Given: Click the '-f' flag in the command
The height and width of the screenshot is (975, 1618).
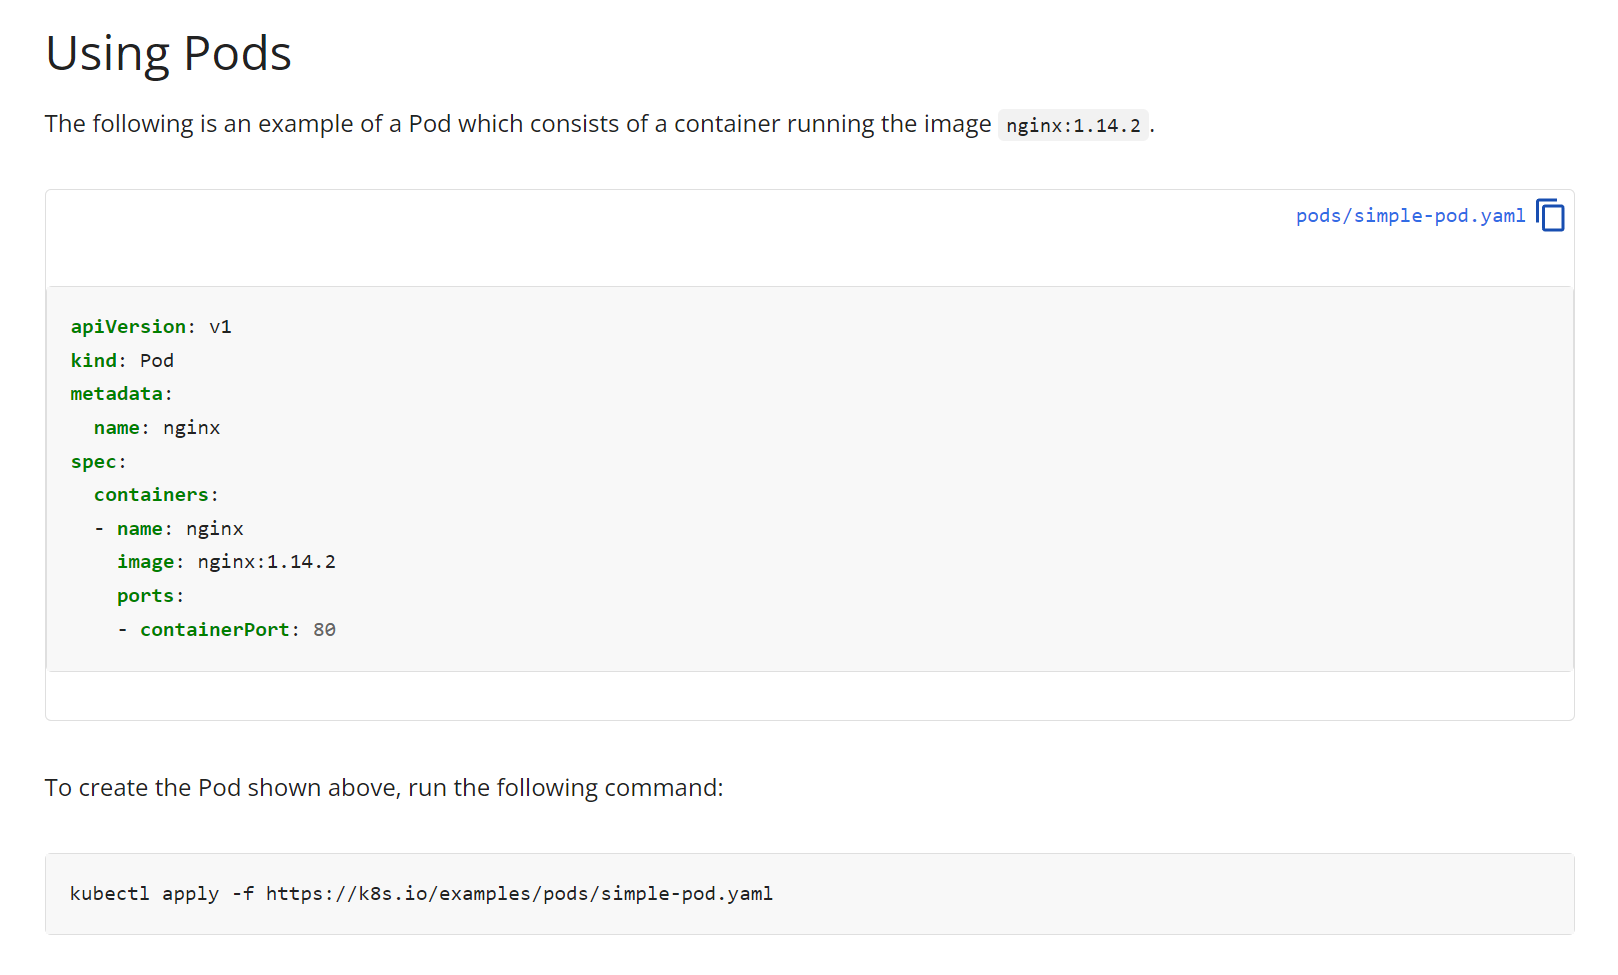Looking at the screenshot, I should pos(243,894).
